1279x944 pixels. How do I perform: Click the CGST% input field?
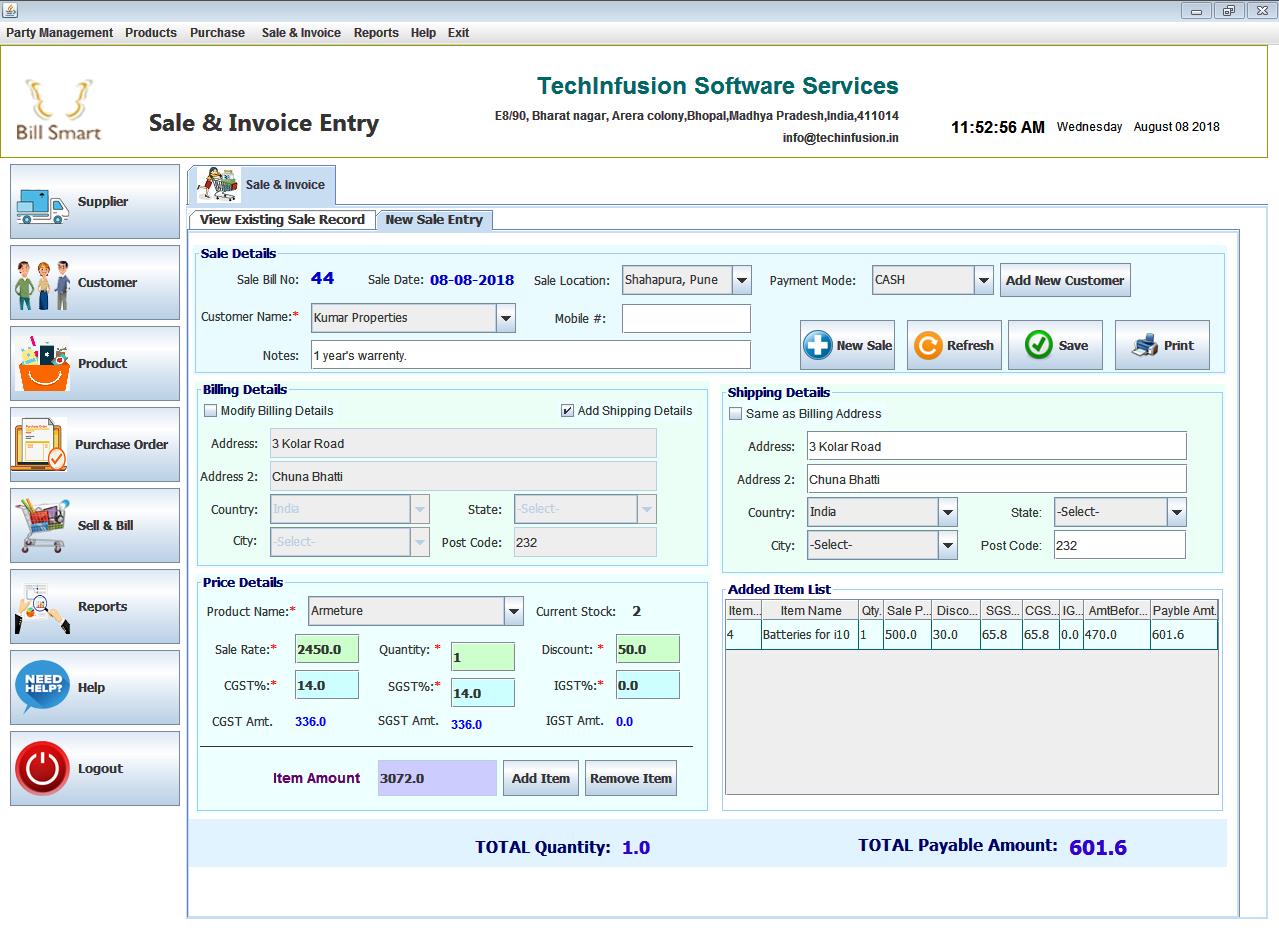pos(327,685)
